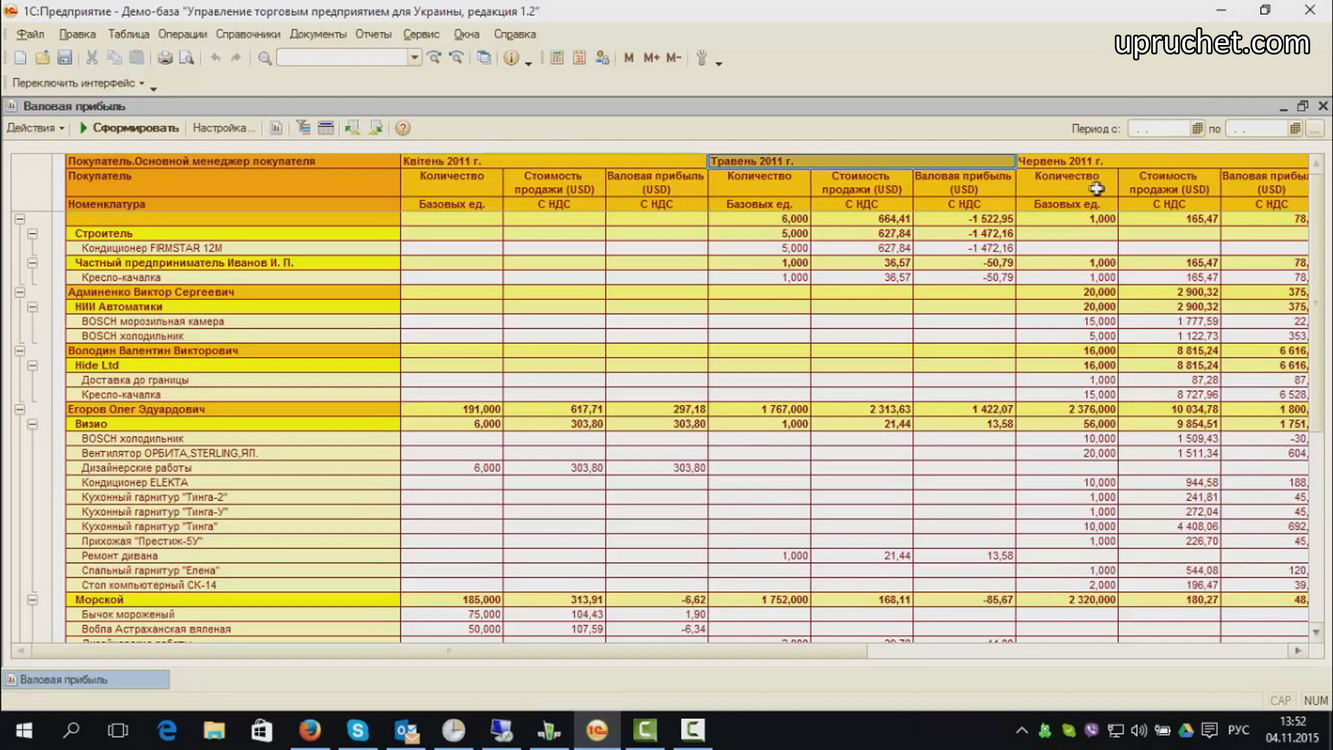Open the Правка menu
The width and height of the screenshot is (1333, 750).
77,34
